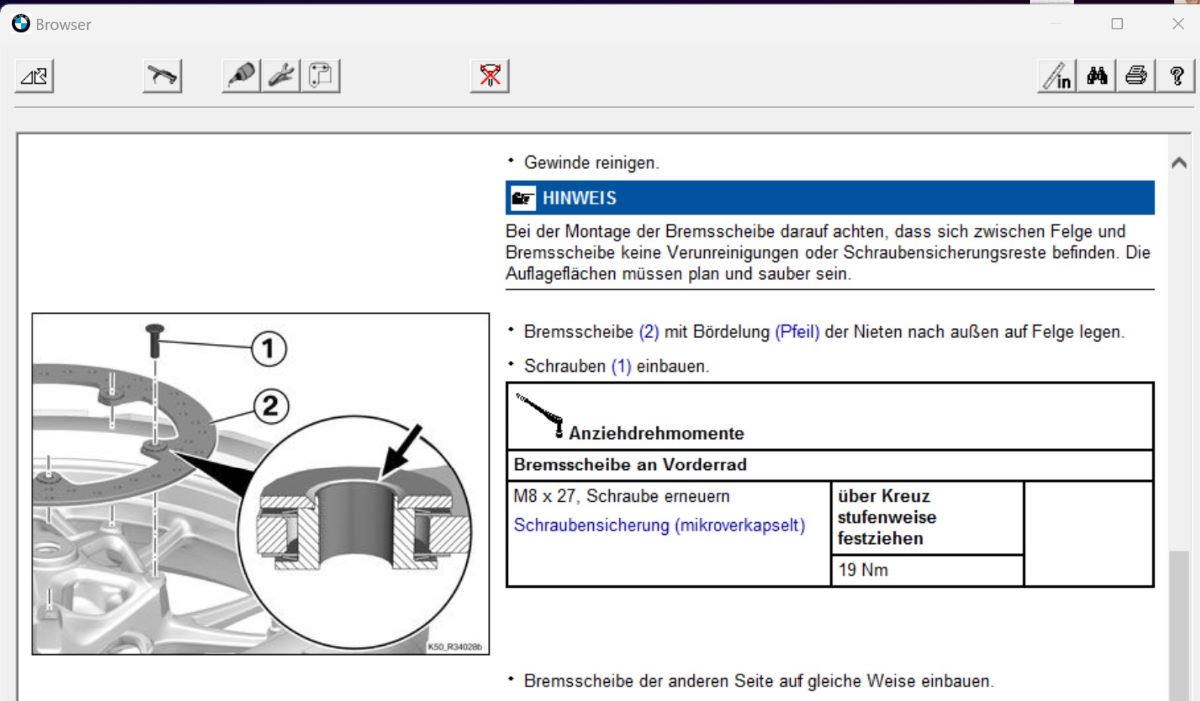Click the BMW logo in title bar
1200x701 pixels.
click(21, 24)
